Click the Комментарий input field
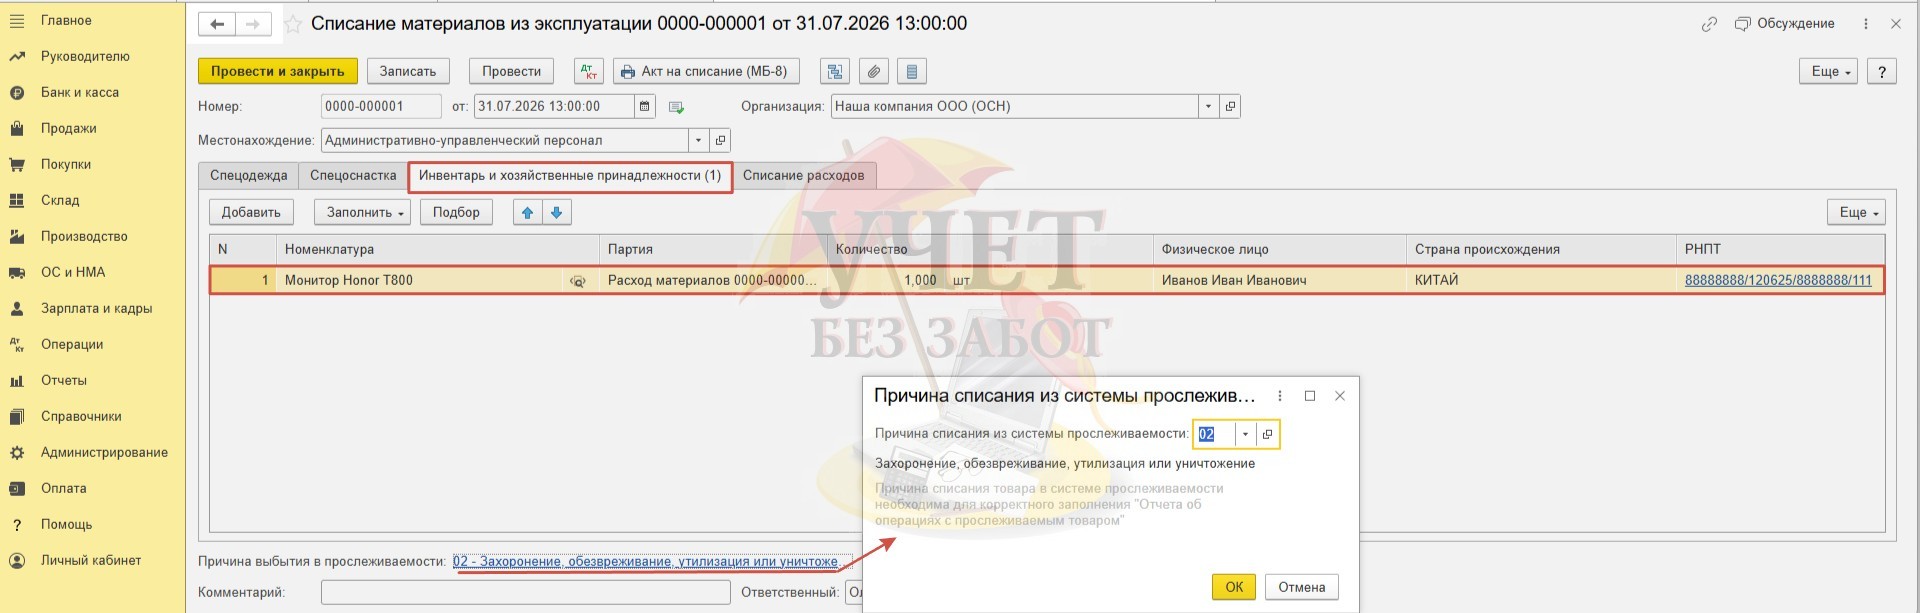The width and height of the screenshot is (1920, 613). click(525, 592)
